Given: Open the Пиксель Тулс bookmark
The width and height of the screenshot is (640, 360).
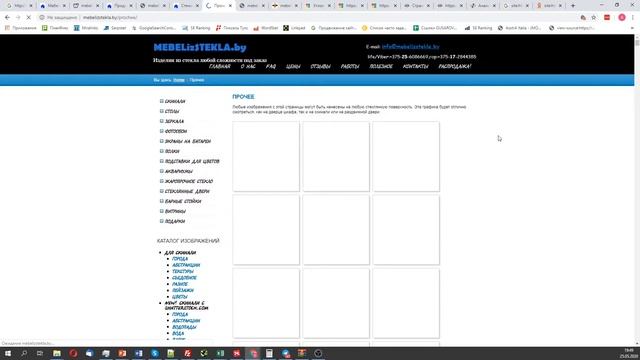Looking at the screenshot, I should click(x=232, y=28).
